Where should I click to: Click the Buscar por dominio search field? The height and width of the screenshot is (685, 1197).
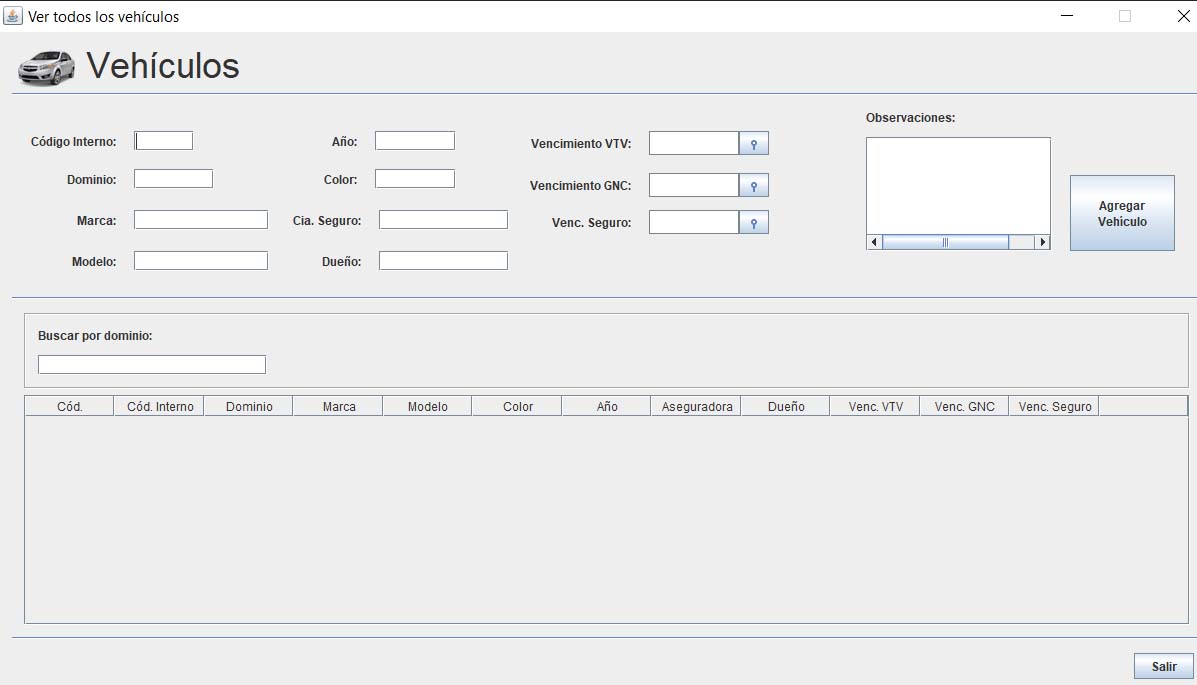pyautogui.click(x=152, y=365)
